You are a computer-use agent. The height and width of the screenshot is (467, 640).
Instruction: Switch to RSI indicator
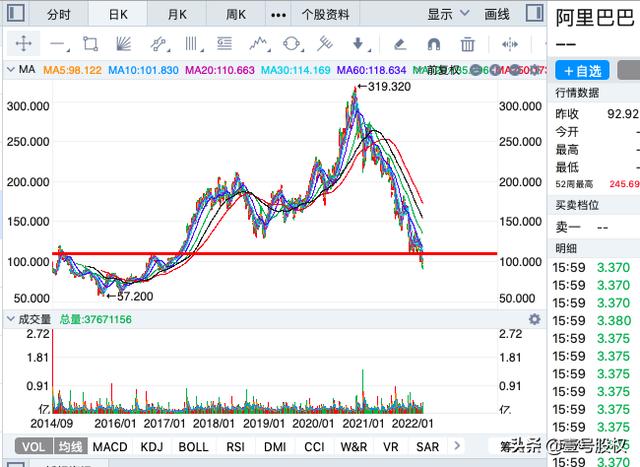point(236,447)
